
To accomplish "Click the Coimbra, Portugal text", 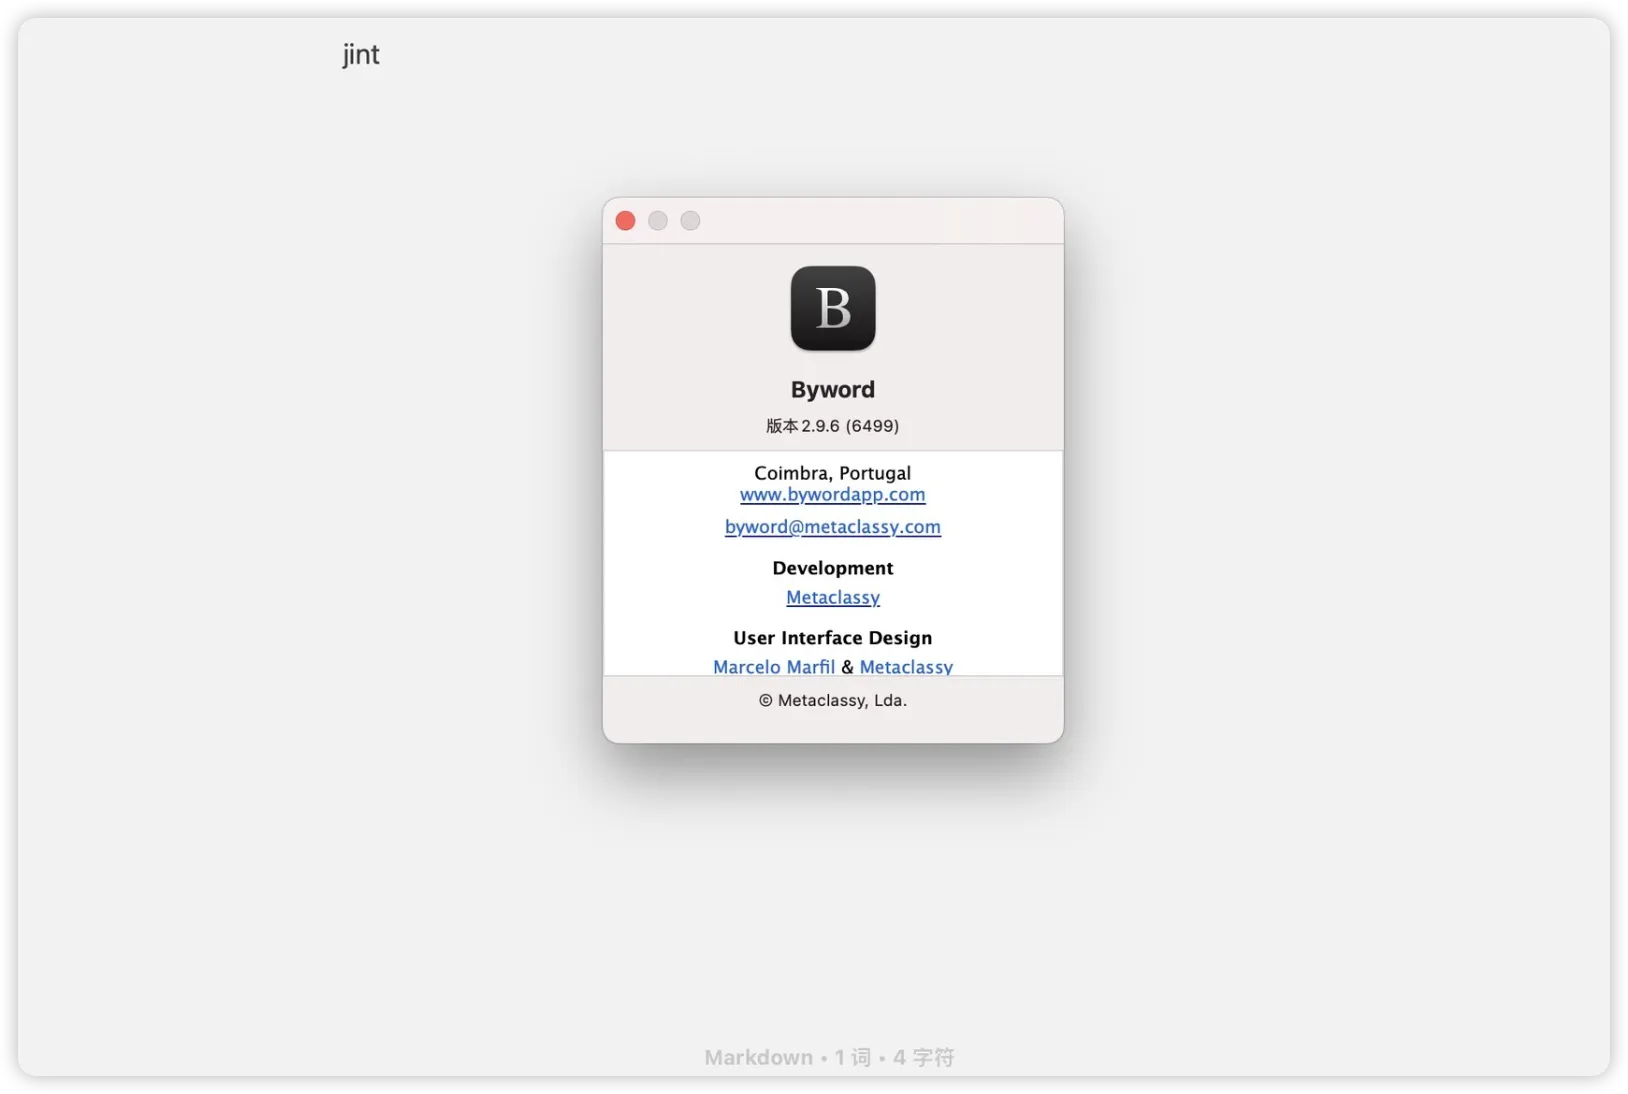I will [x=833, y=473].
